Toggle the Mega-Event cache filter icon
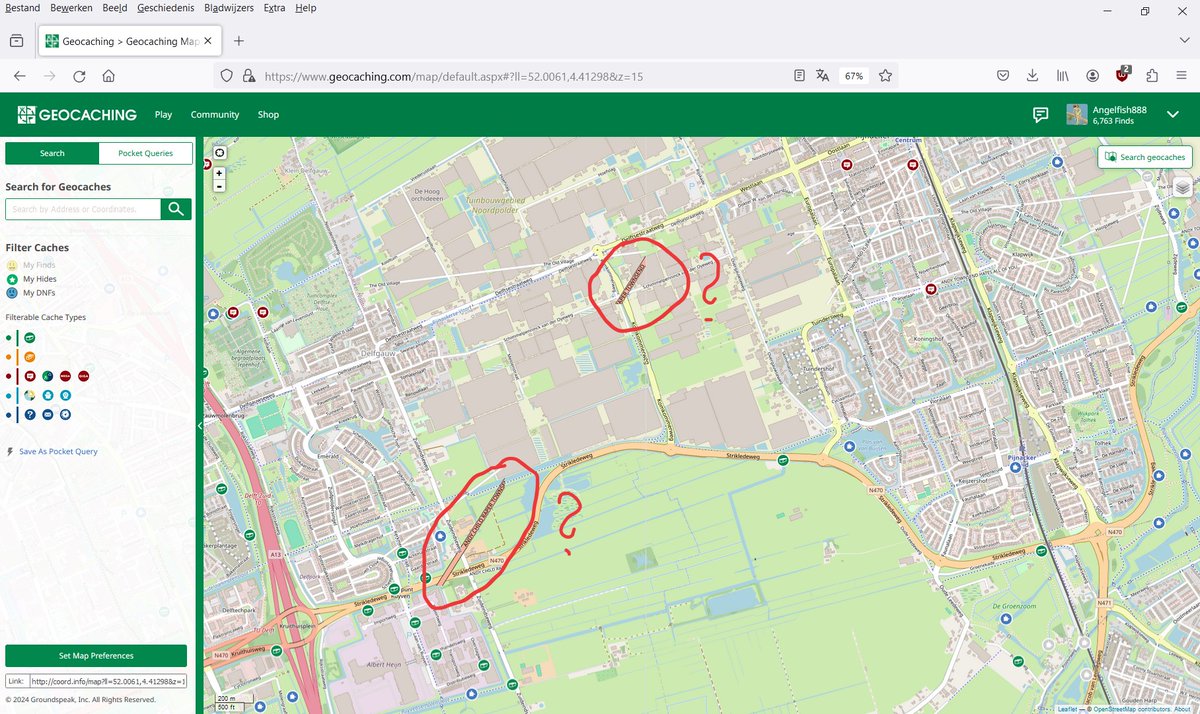This screenshot has height=714, width=1200. coord(65,376)
